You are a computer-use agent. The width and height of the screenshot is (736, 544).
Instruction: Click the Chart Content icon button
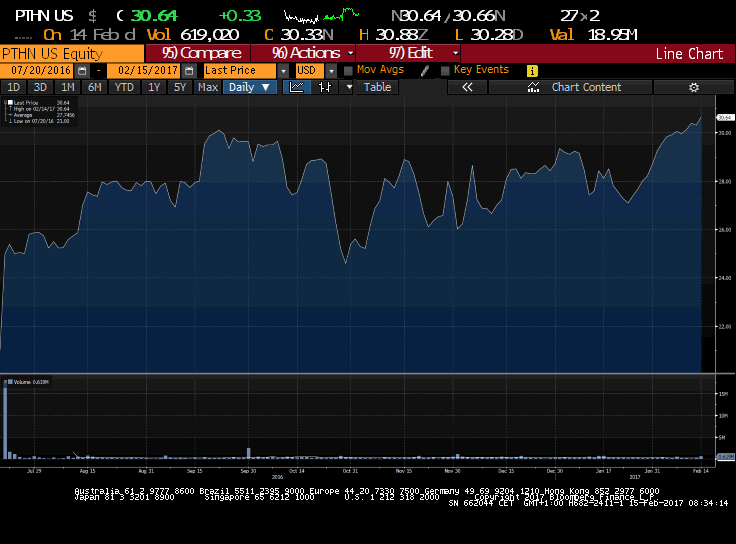[533, 87]
